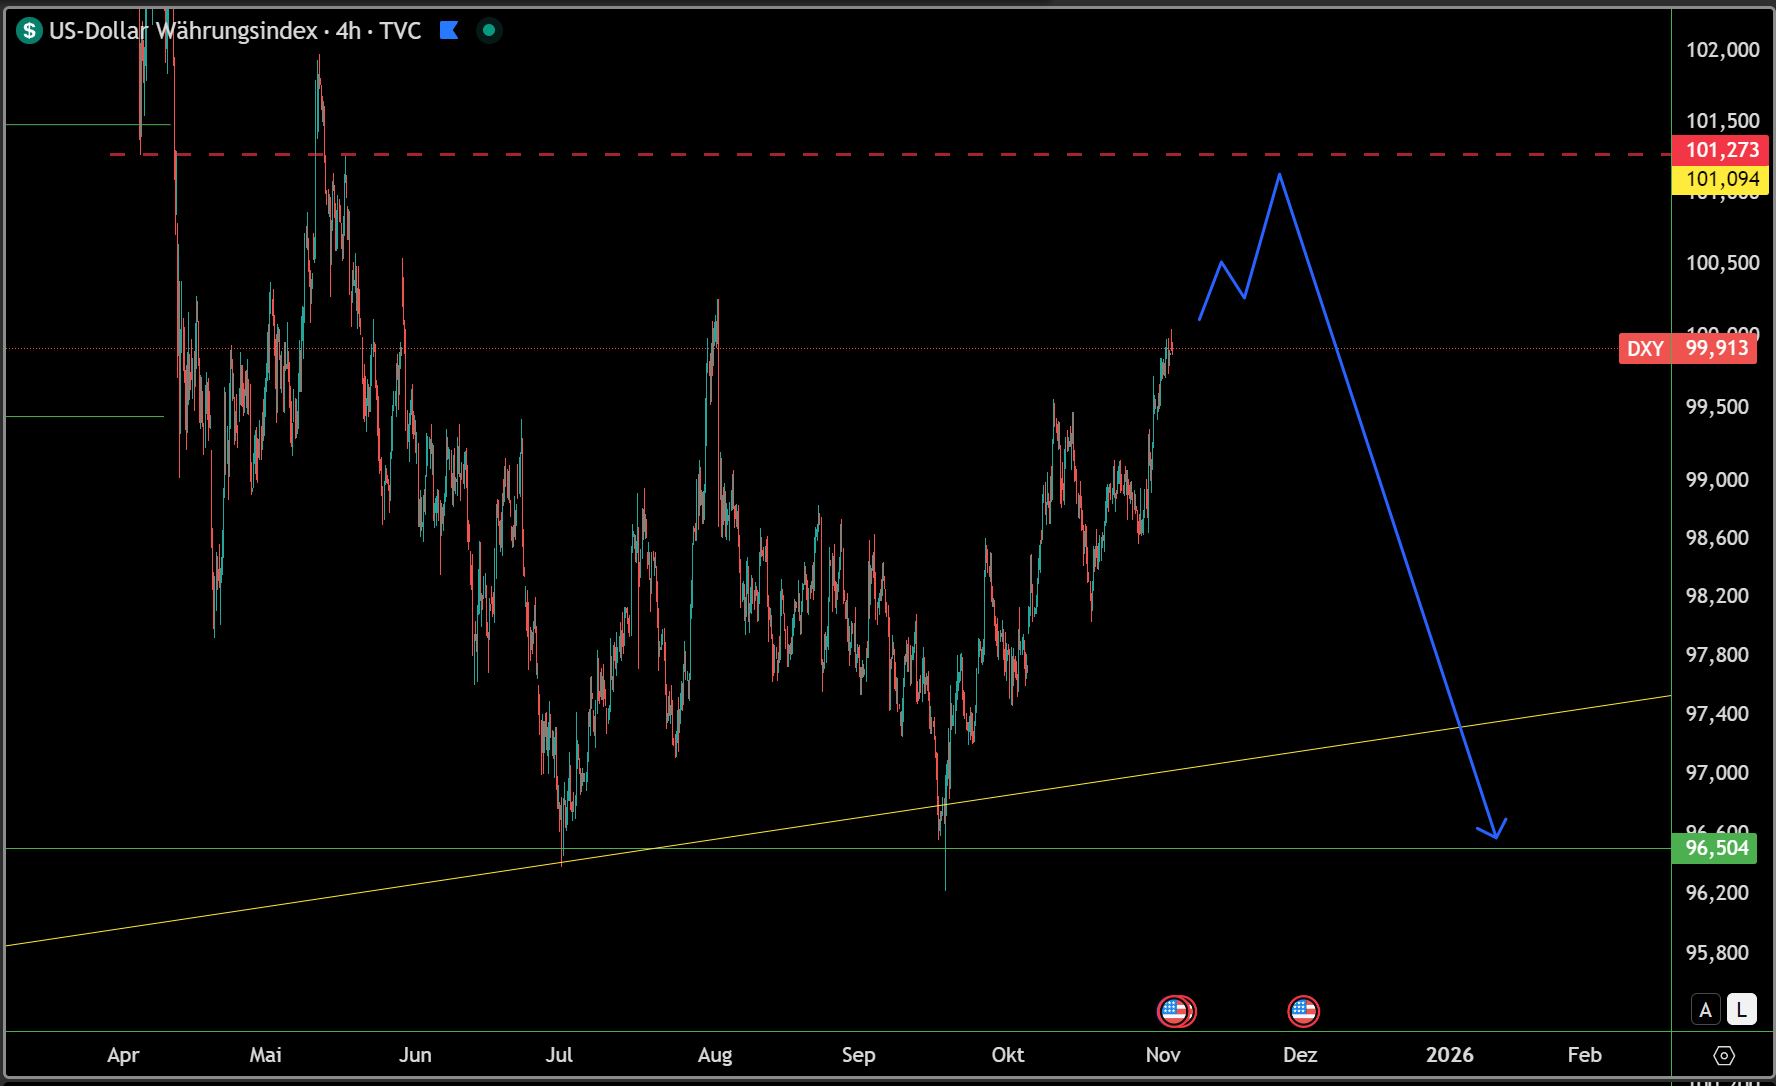Click the DXY price label tag
This screenshot has height=1086, width=1776.
point(1644,349)
